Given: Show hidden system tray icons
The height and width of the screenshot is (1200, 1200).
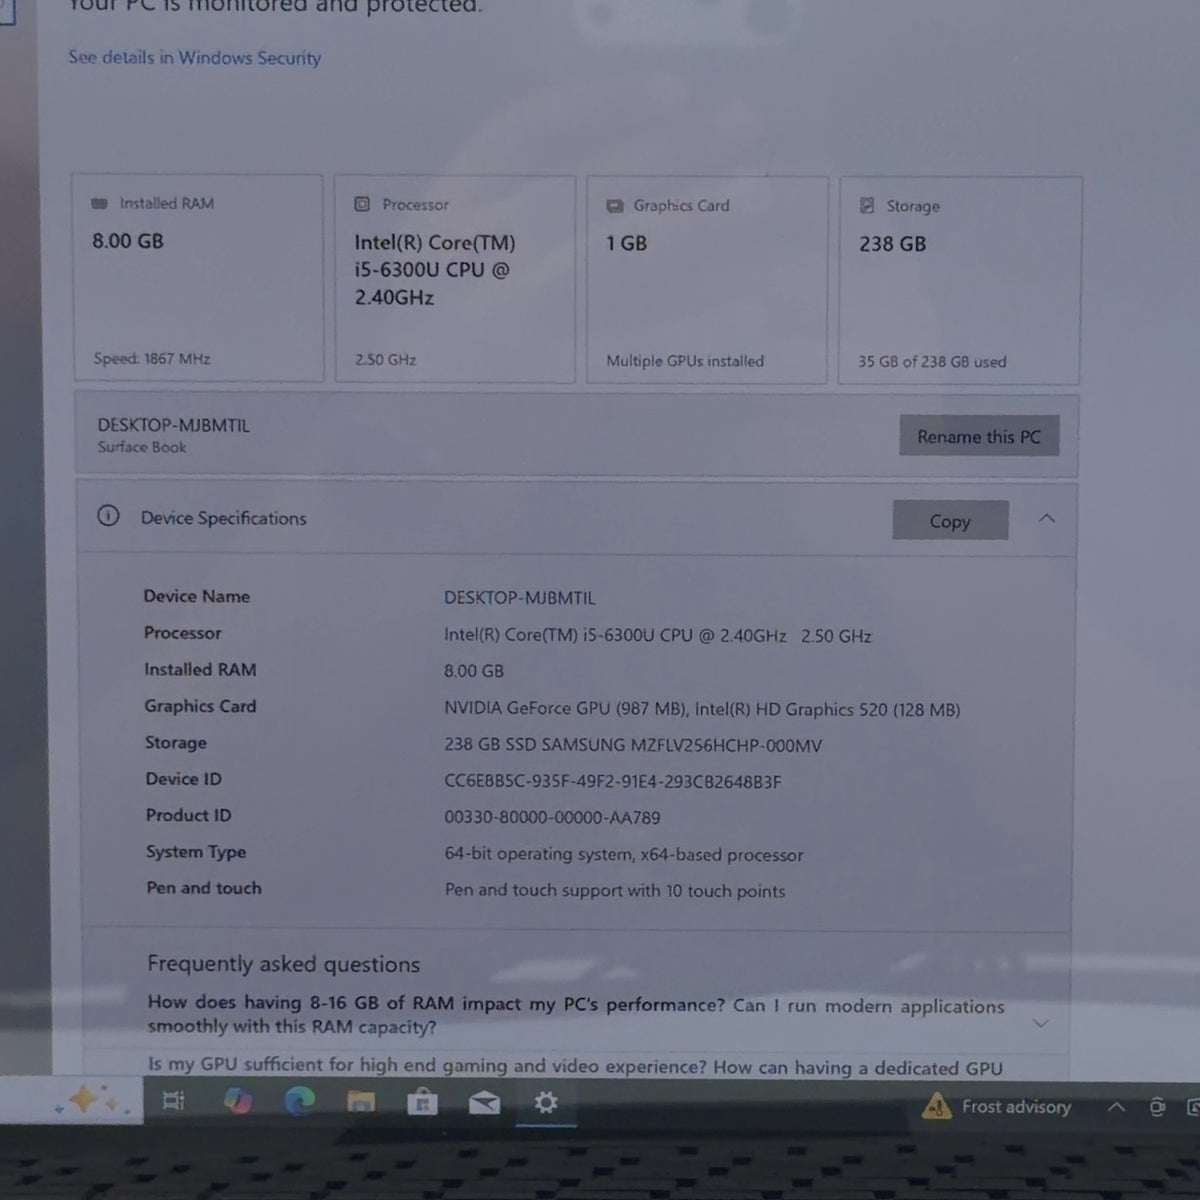Looking at the screenshot, I should coord(1116,1107).
